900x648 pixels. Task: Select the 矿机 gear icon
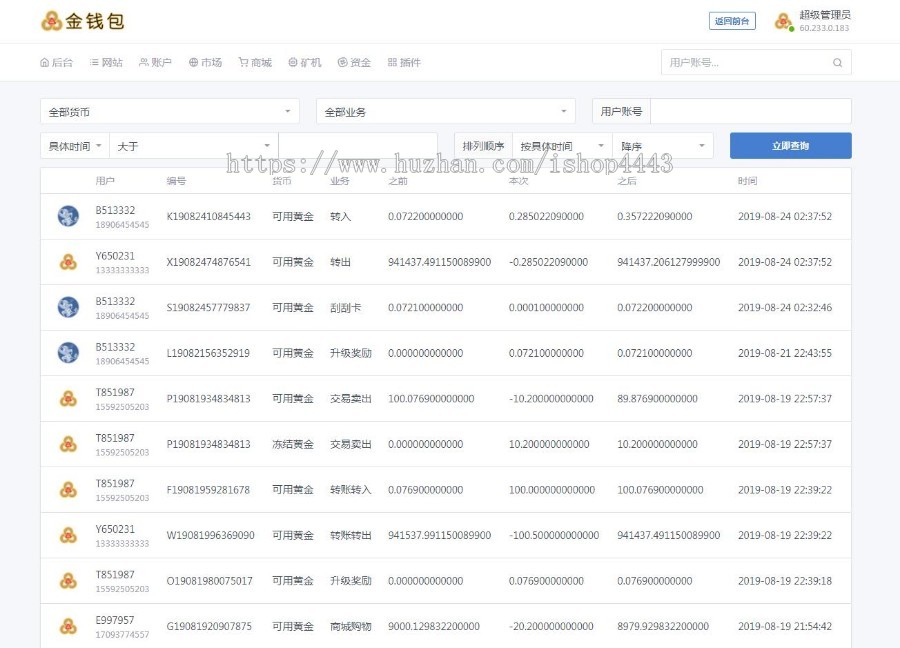click(292, 62)
